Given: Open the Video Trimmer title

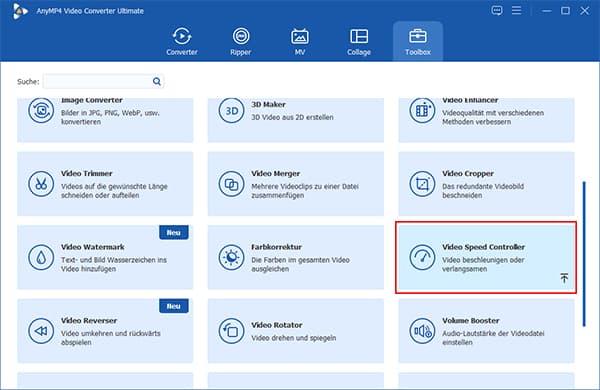Looking at the screenshot, I should coord(86,173).
